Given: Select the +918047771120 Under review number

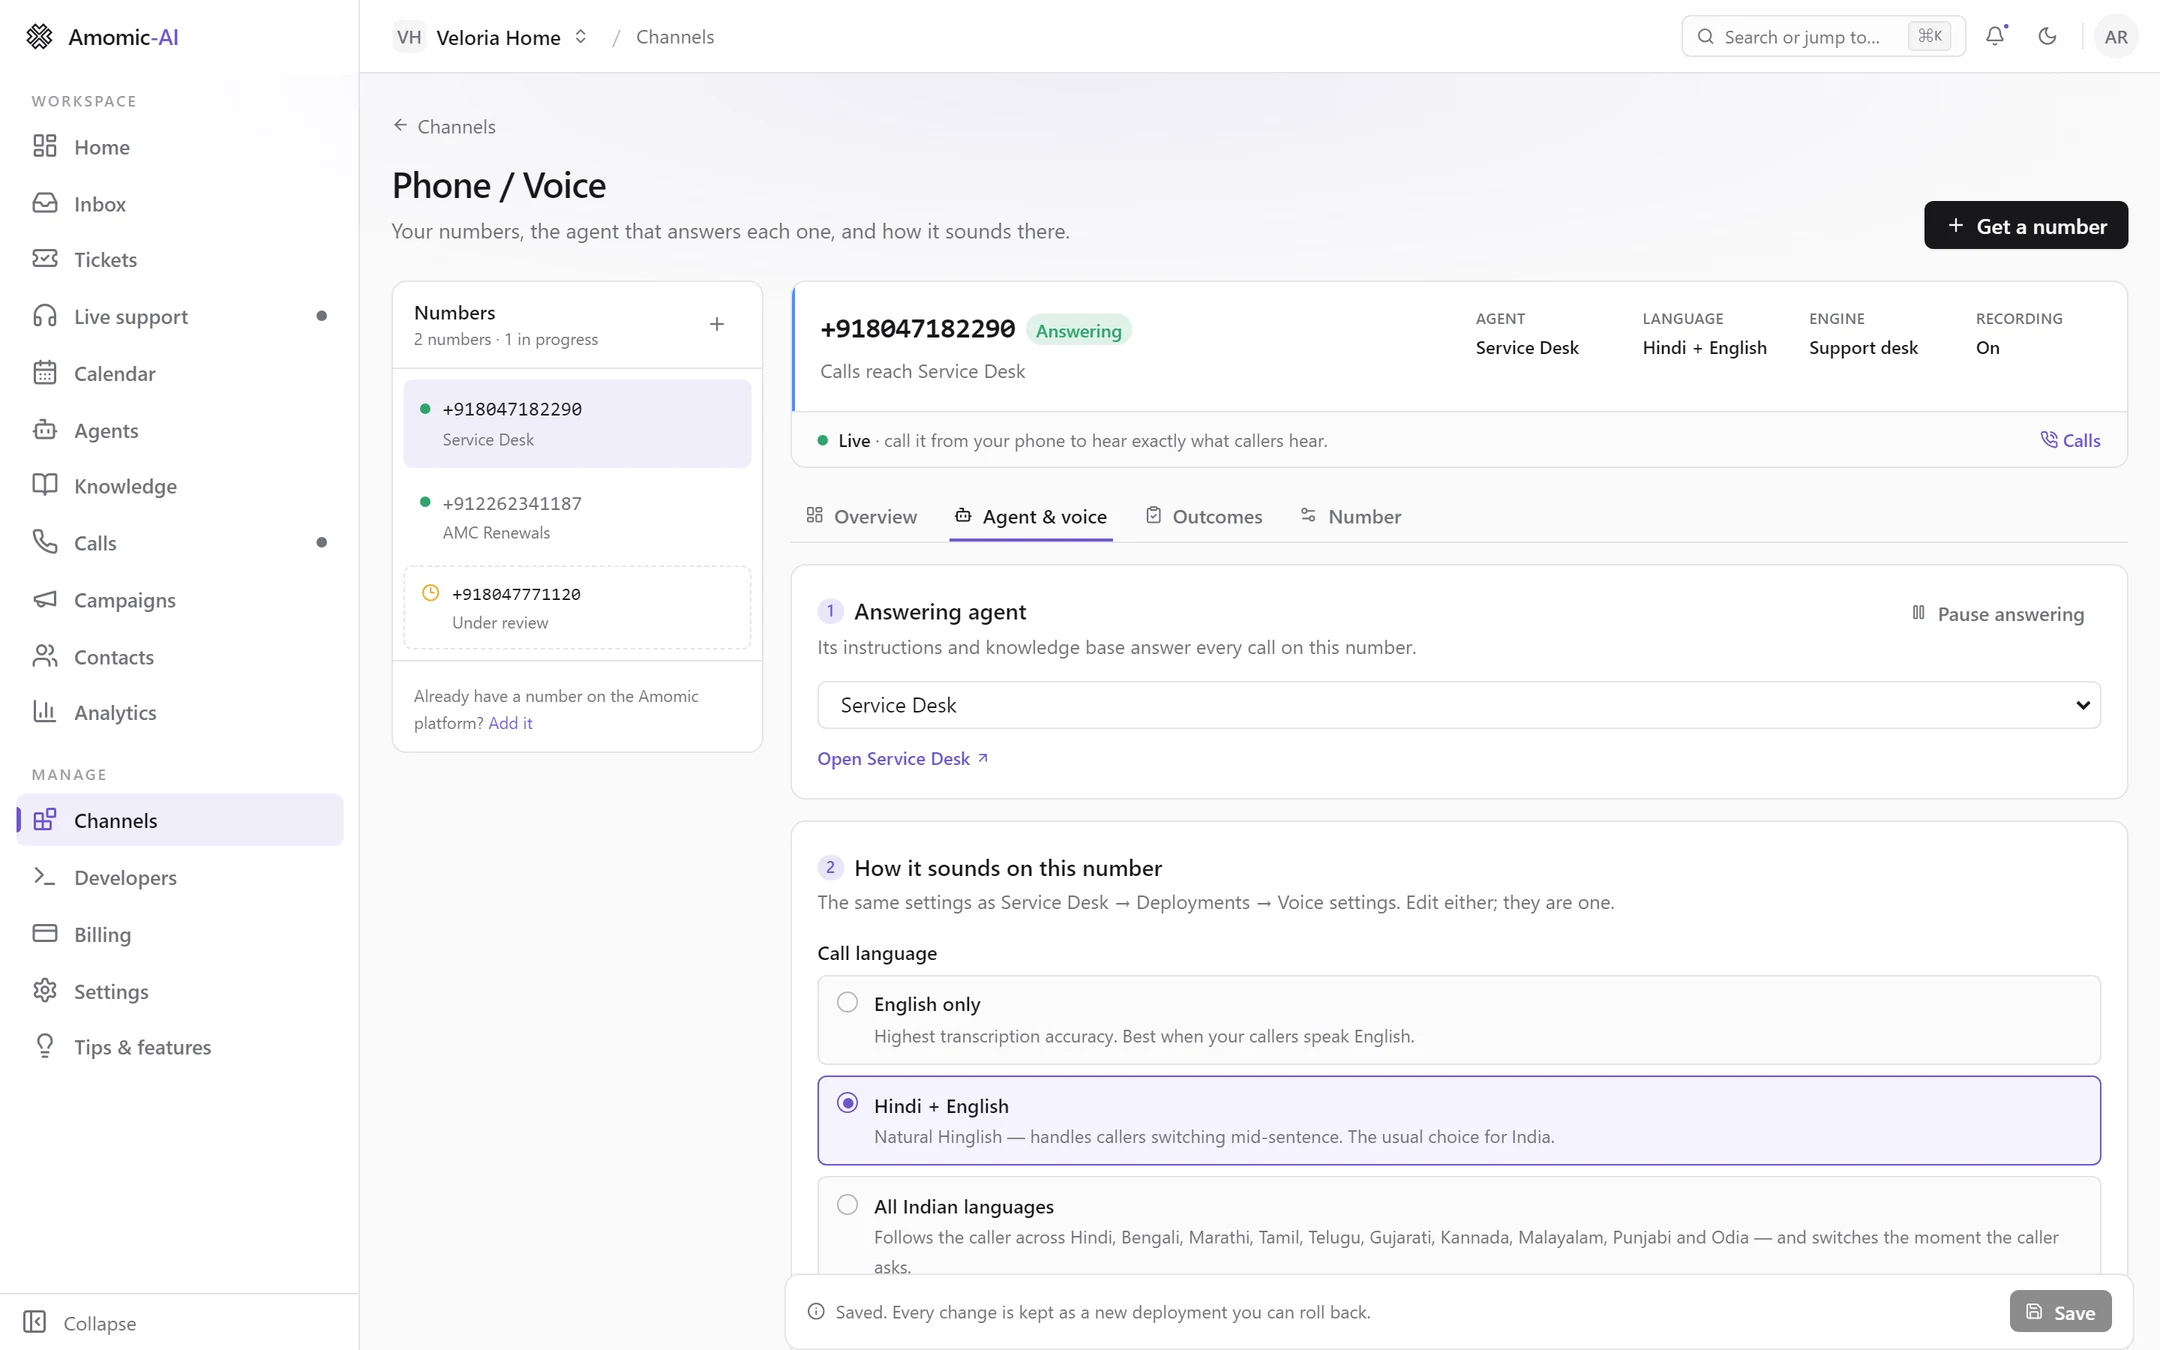Looking at the screenshot, I should click(x=577, y=607).
